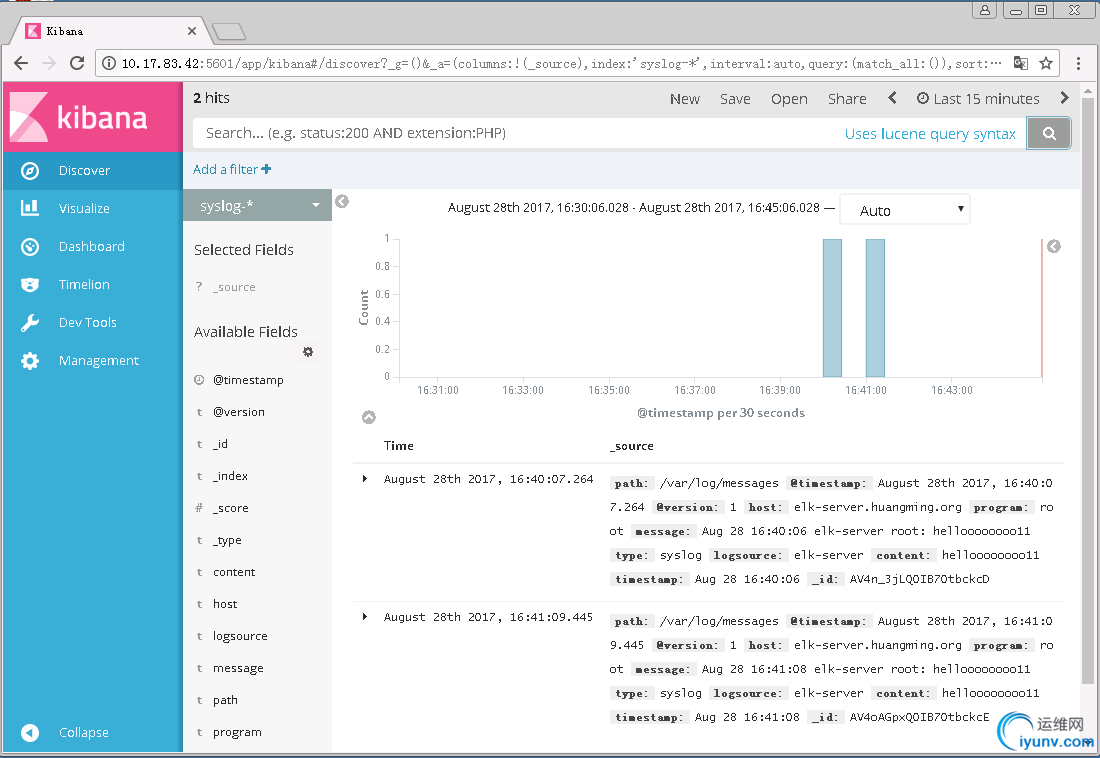Reload the page in the browser

click(x=77, y=63)
